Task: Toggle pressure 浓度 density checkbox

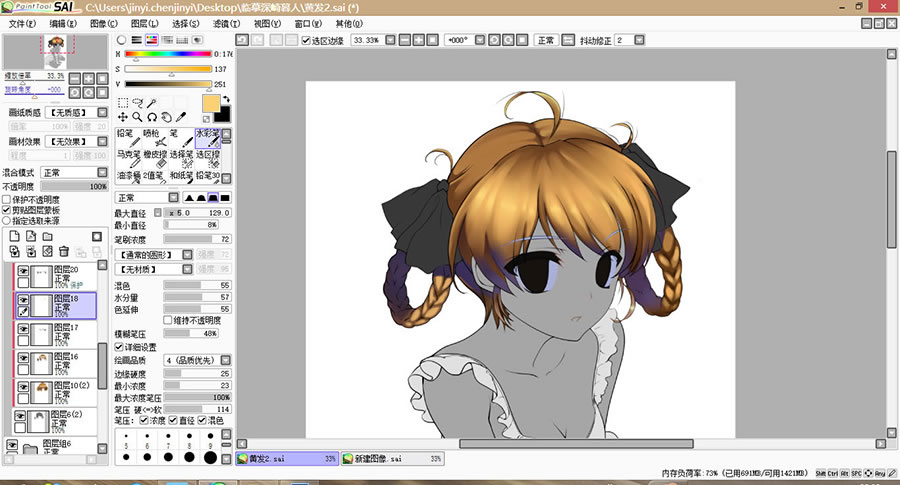Action: 144,420
